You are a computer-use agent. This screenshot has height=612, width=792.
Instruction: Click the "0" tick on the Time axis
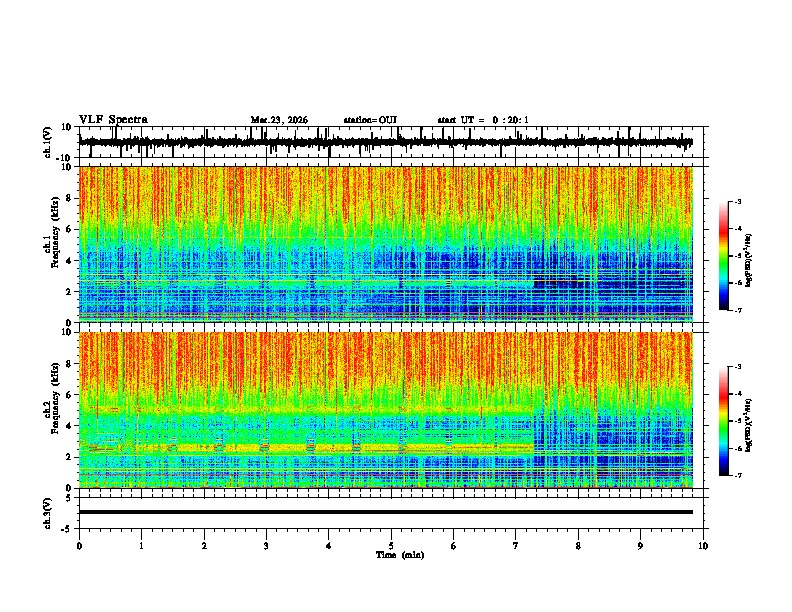click(79, 546)
